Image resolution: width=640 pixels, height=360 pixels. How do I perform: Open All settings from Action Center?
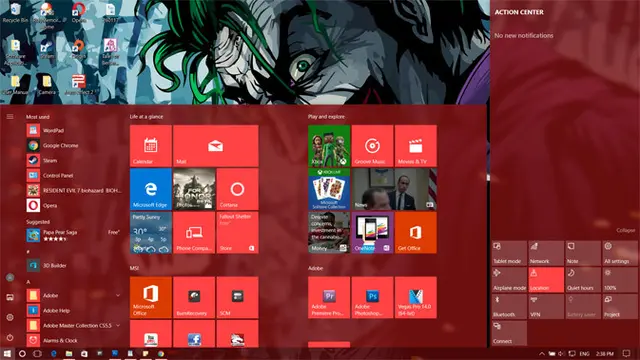[x=620, y=253]
